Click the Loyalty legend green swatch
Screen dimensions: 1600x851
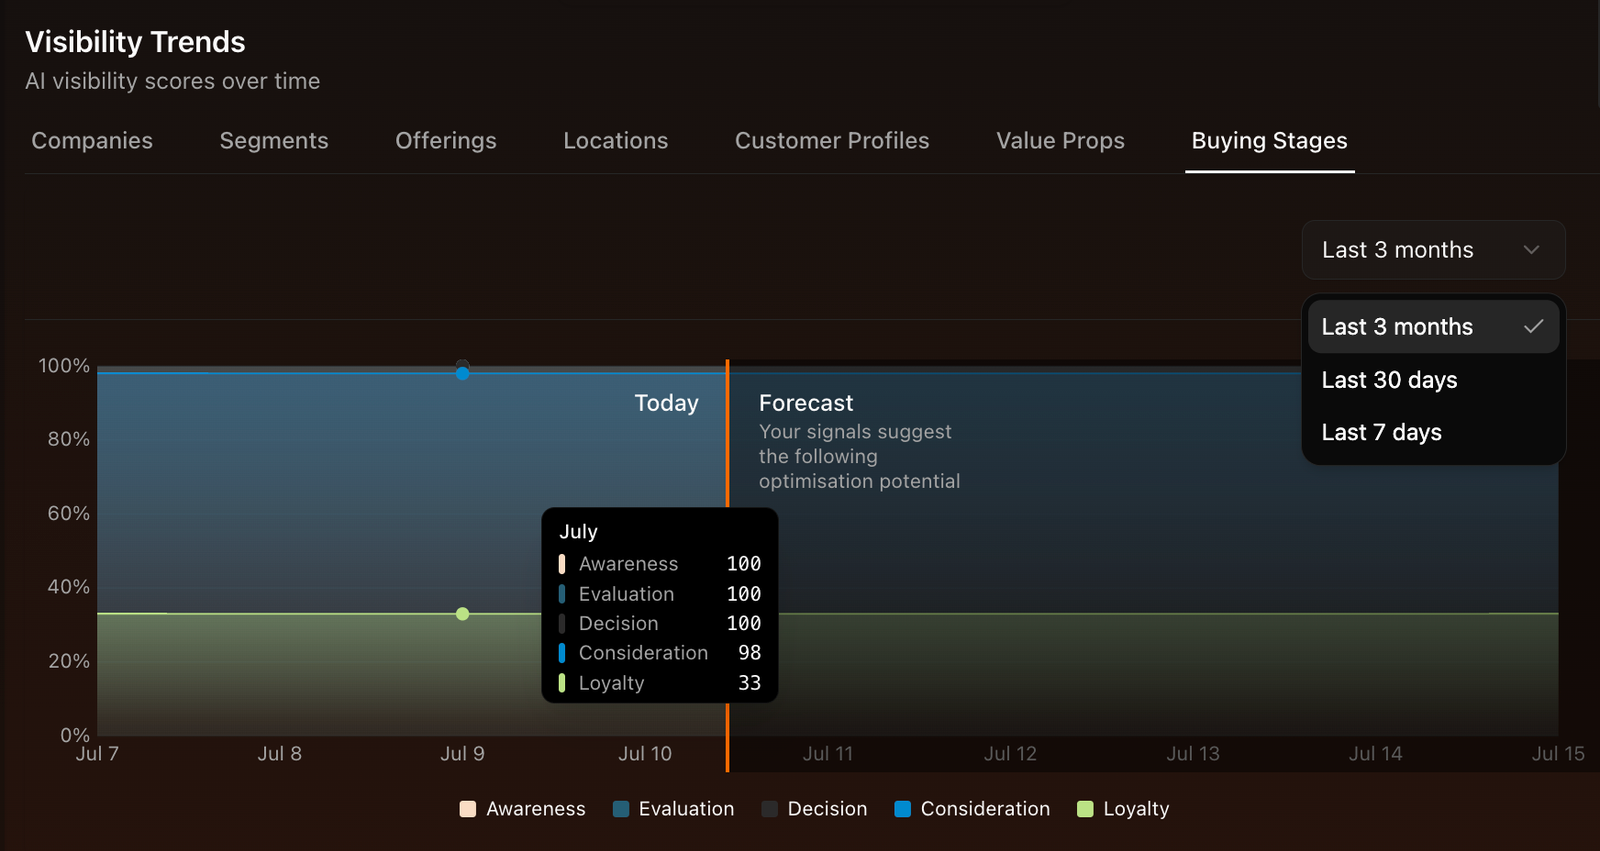pos(1085,809)
